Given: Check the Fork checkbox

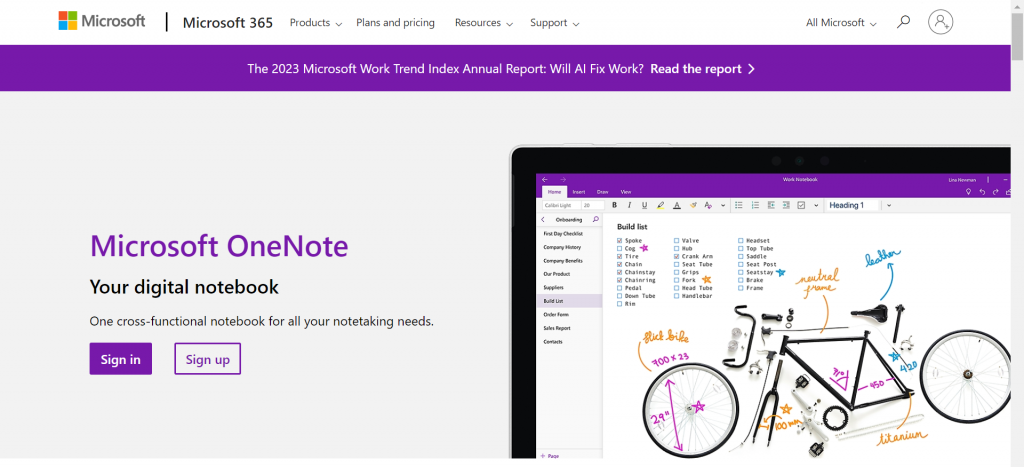Looking at the screenshot, I should pos(677,280).
